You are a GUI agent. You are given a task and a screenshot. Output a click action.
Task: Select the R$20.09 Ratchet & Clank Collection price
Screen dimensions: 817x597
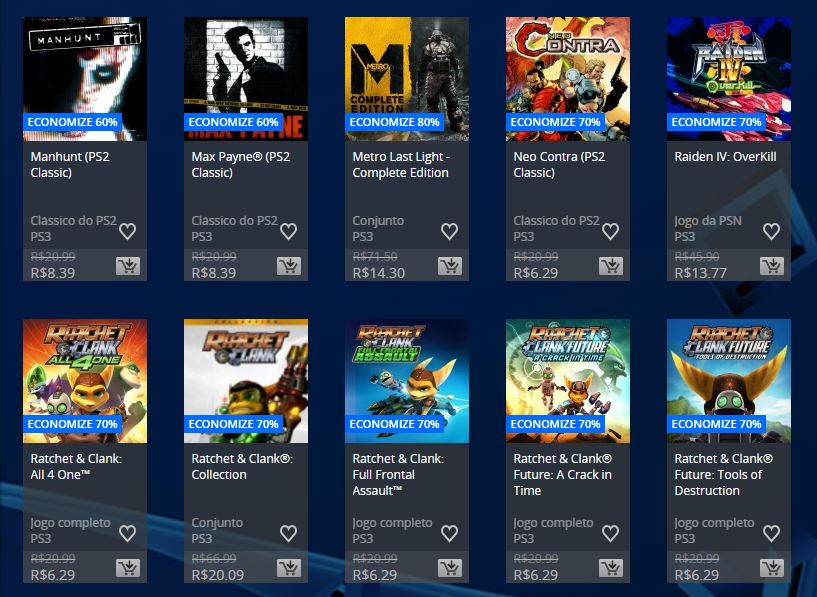pos(218,575)
